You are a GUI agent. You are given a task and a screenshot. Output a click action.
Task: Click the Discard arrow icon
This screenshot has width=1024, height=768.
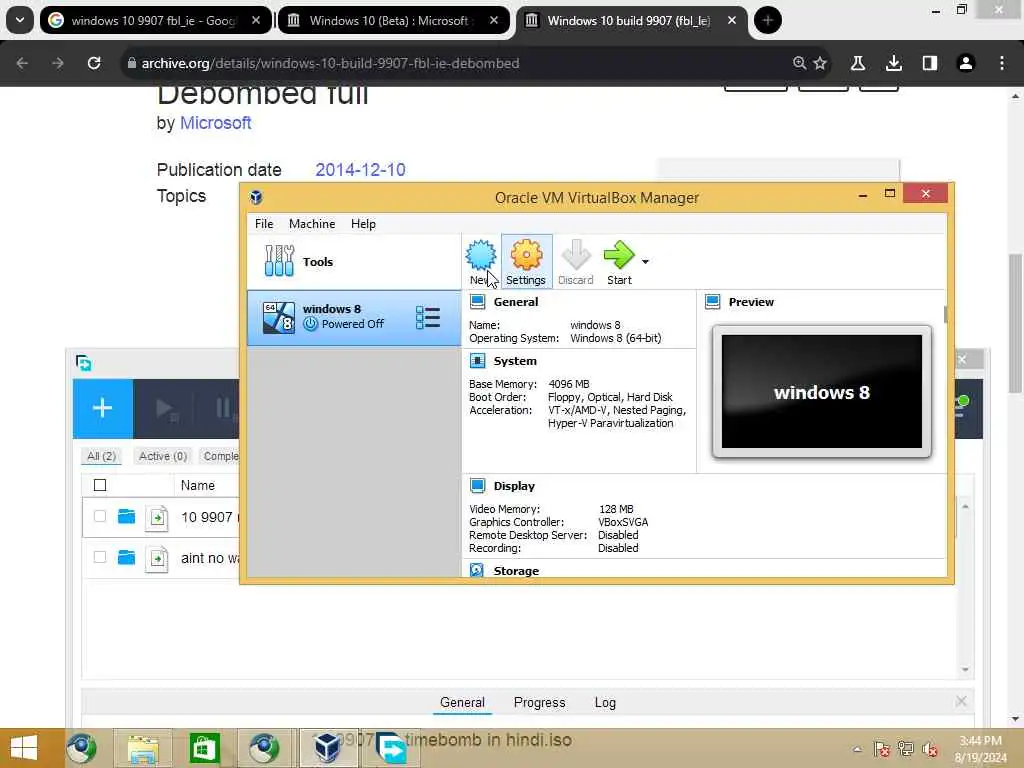pyautogui.click(x=576, y=255)
